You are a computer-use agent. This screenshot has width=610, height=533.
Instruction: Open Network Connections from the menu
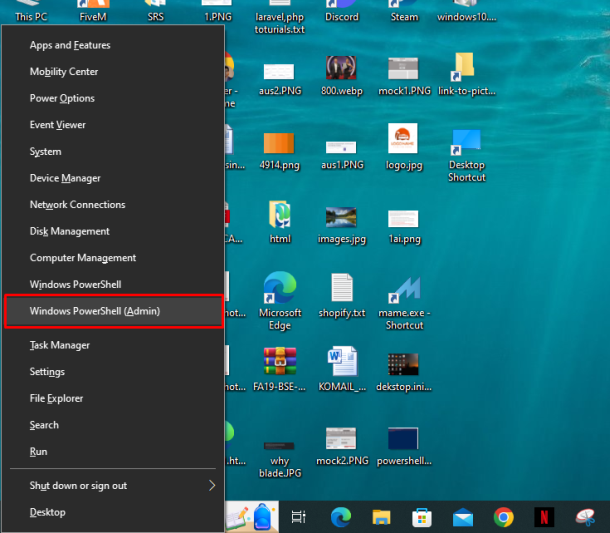tap(78, 204)
